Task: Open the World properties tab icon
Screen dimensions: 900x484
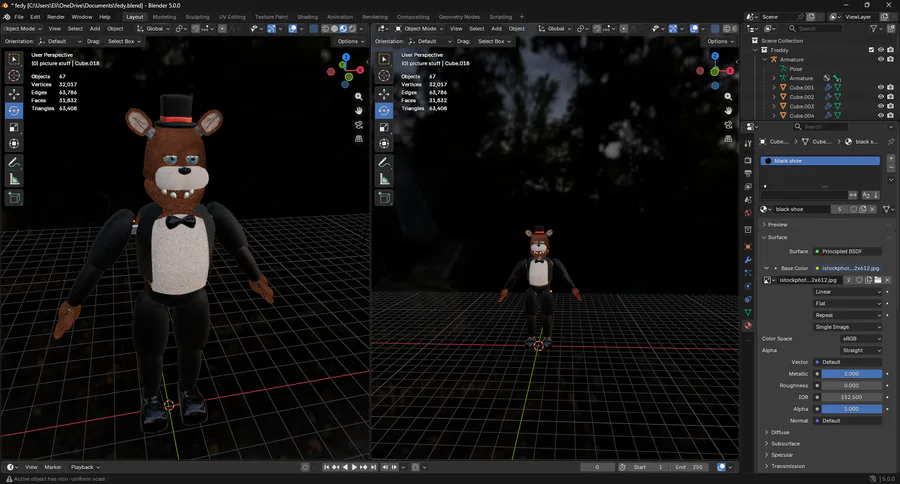Action: [x=748, y=213]
